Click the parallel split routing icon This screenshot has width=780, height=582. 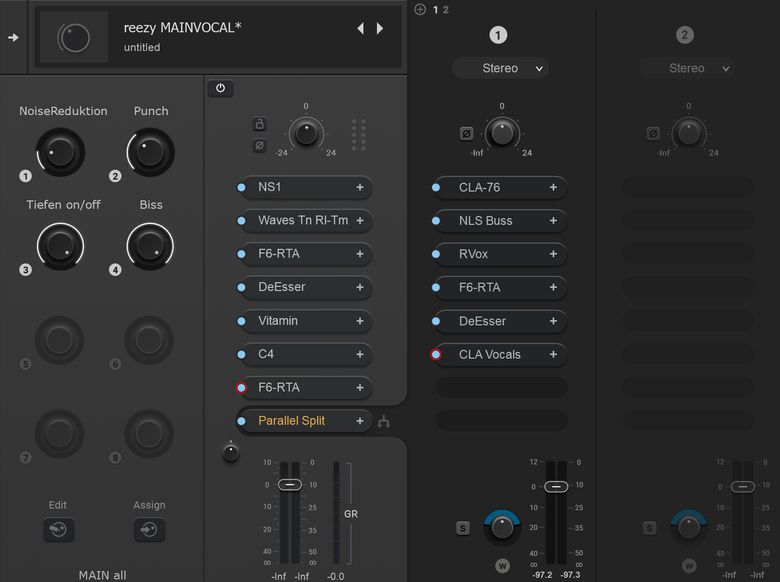point(384,422)
